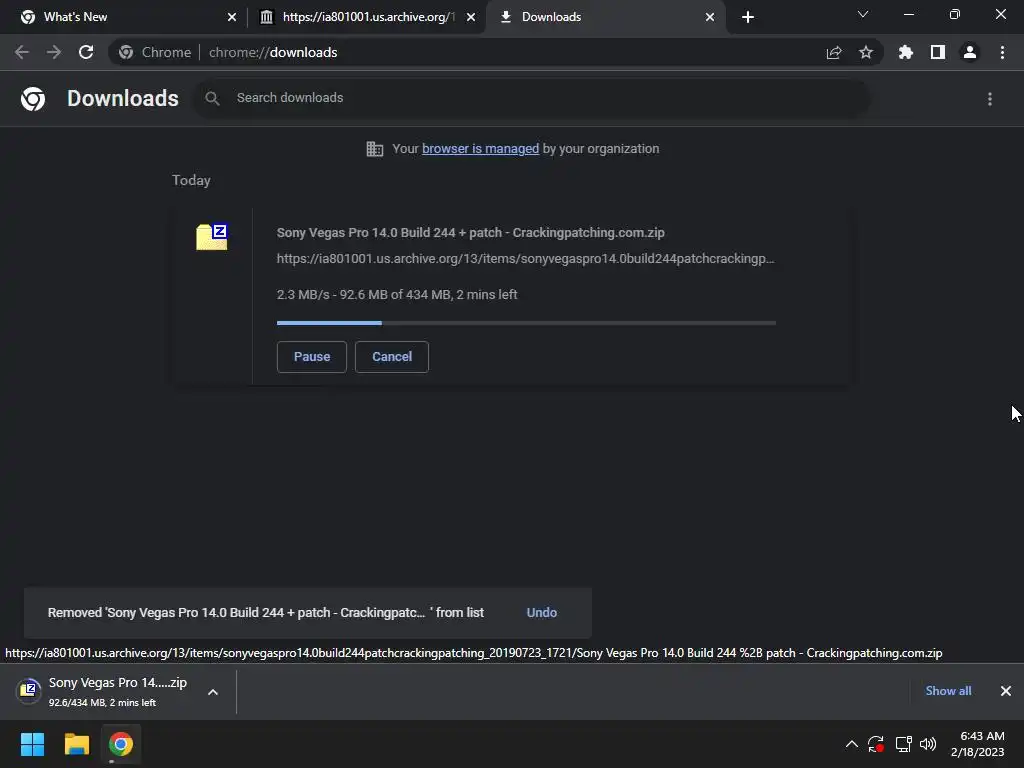Close the archive.org tab
This screenshot has width=1024, height=768.
[x=471, y=17]
